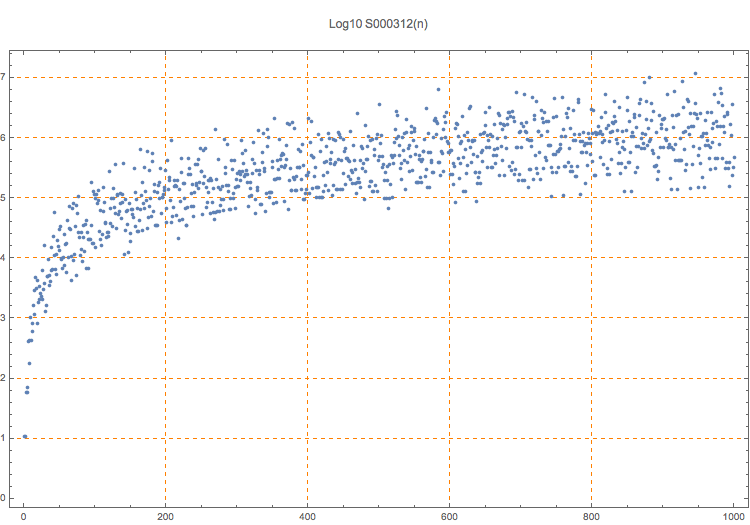750x525 pixels.
Task: Click the x-axis origin label 0
Action: [23, 517]
